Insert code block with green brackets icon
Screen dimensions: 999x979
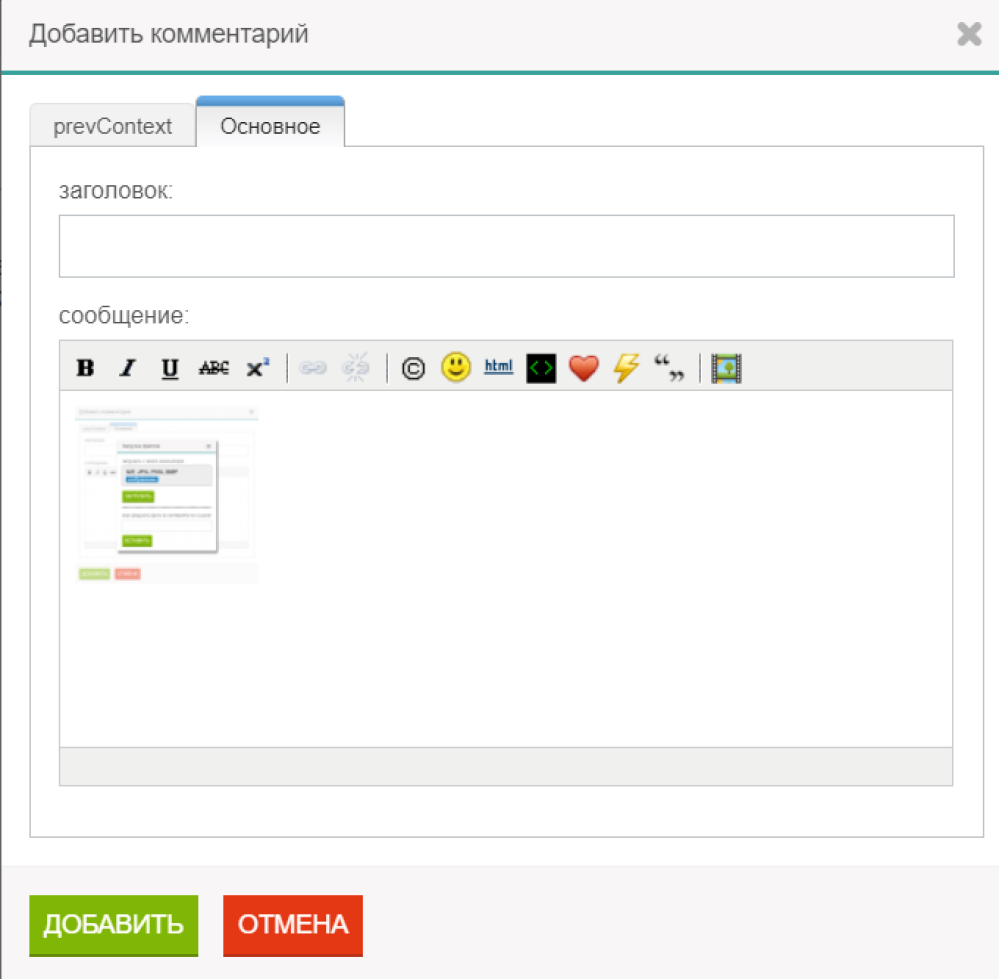click(x=540, y=368)
